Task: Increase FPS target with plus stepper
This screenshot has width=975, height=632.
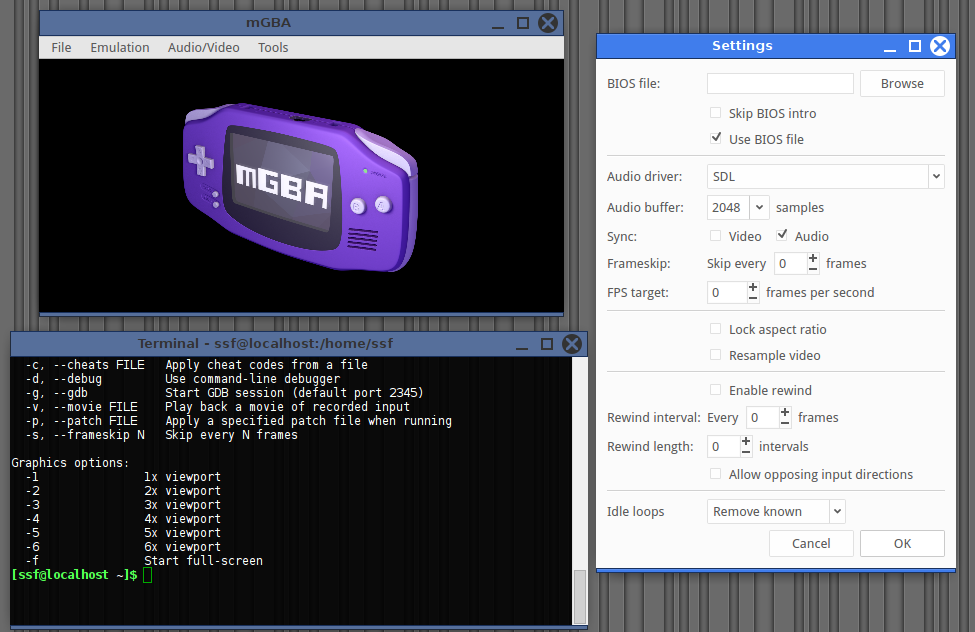Action: point(753,287)
